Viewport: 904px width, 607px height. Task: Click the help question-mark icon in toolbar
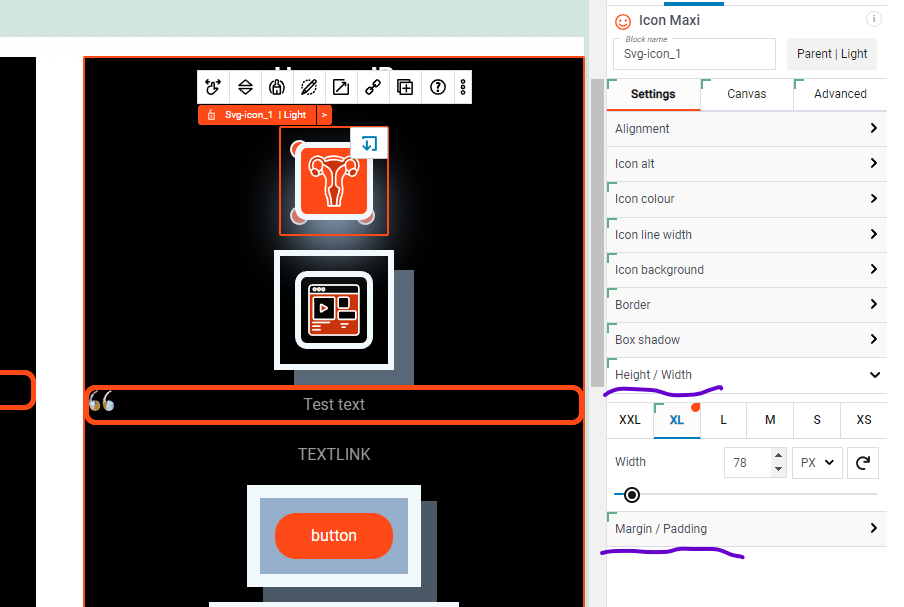pos(437,87)
